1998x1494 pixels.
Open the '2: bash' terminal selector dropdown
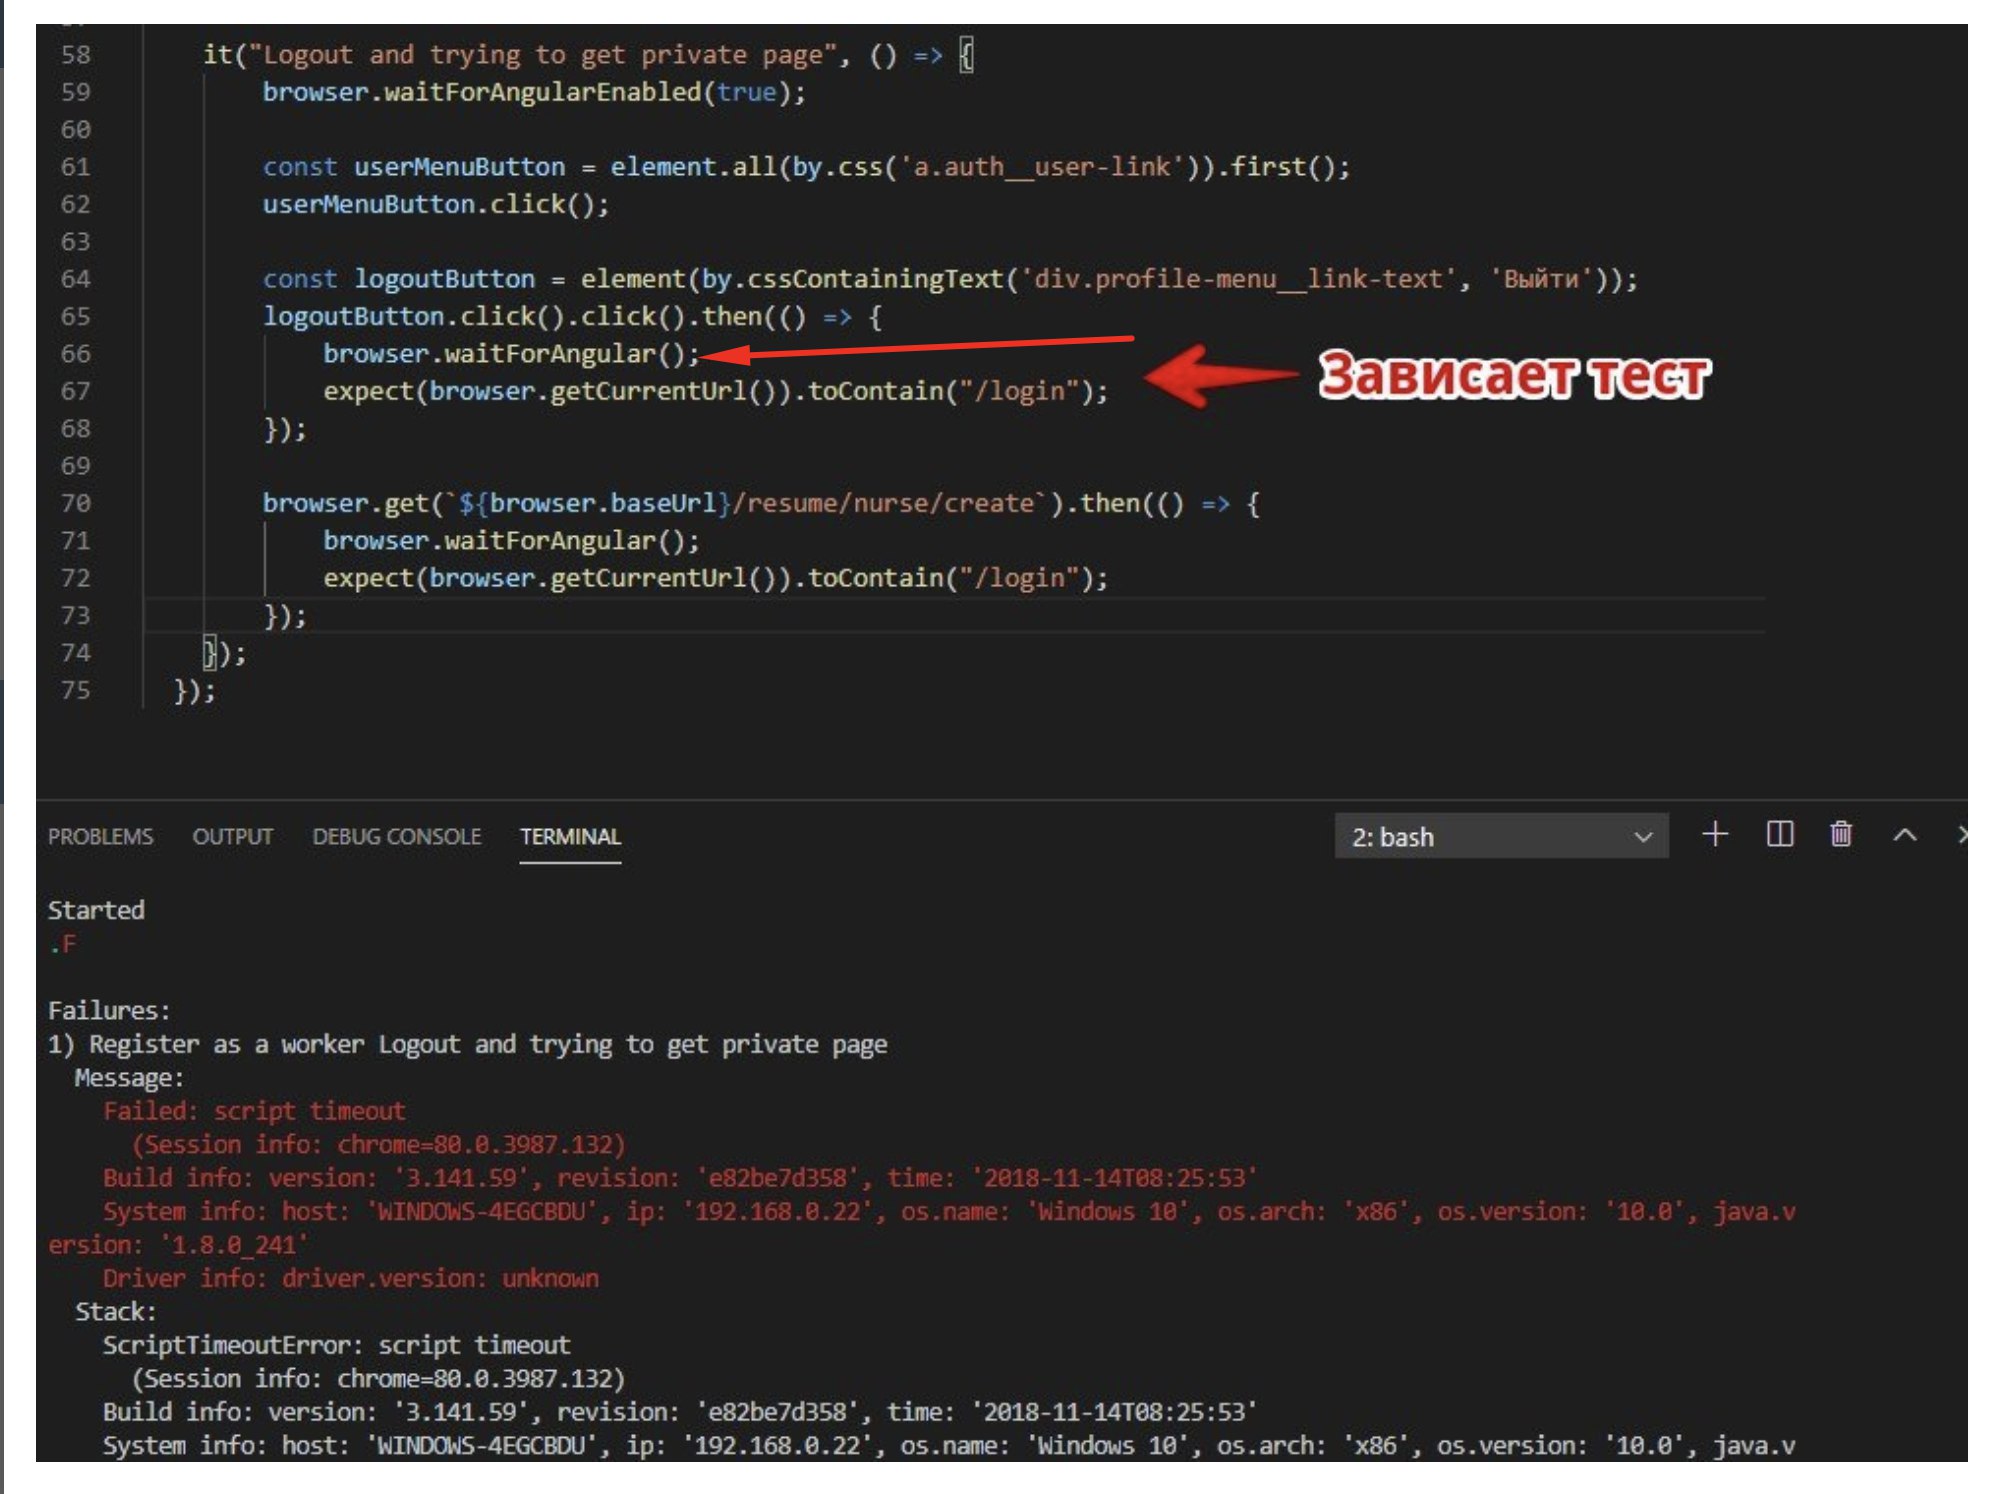click(x=1500, y=837)
